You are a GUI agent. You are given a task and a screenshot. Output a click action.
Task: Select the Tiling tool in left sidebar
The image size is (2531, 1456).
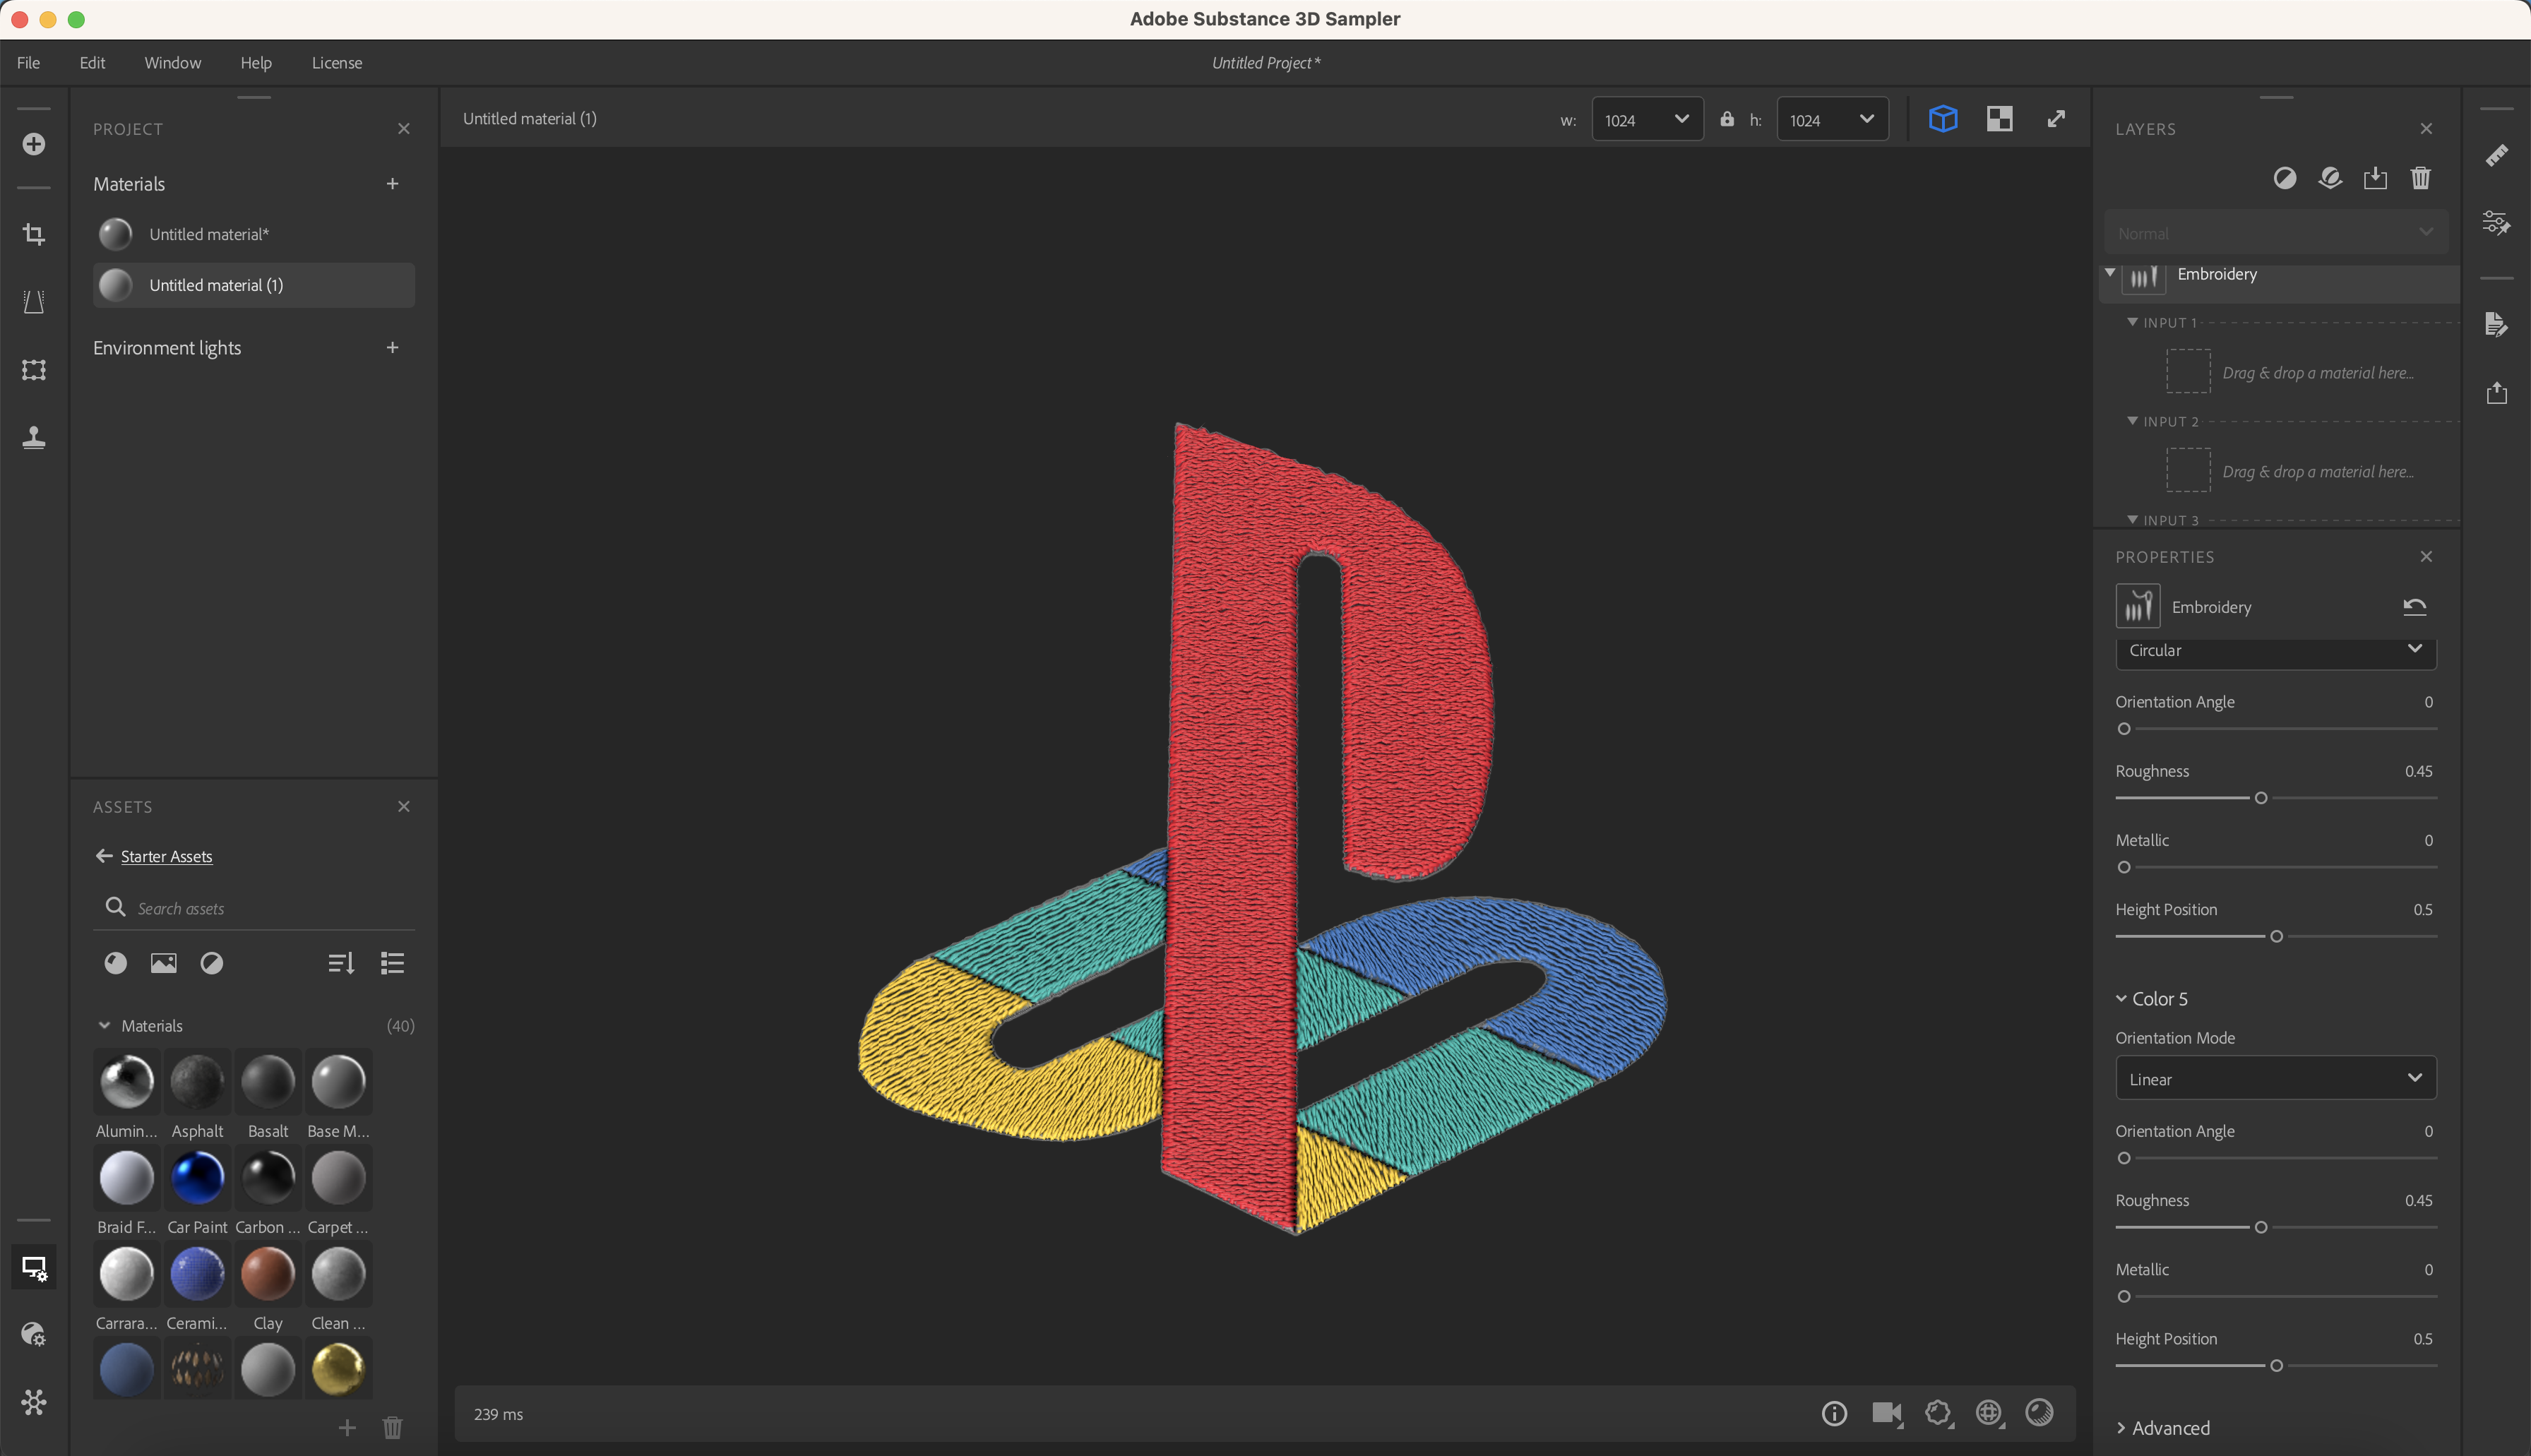(x=34, y=370)
